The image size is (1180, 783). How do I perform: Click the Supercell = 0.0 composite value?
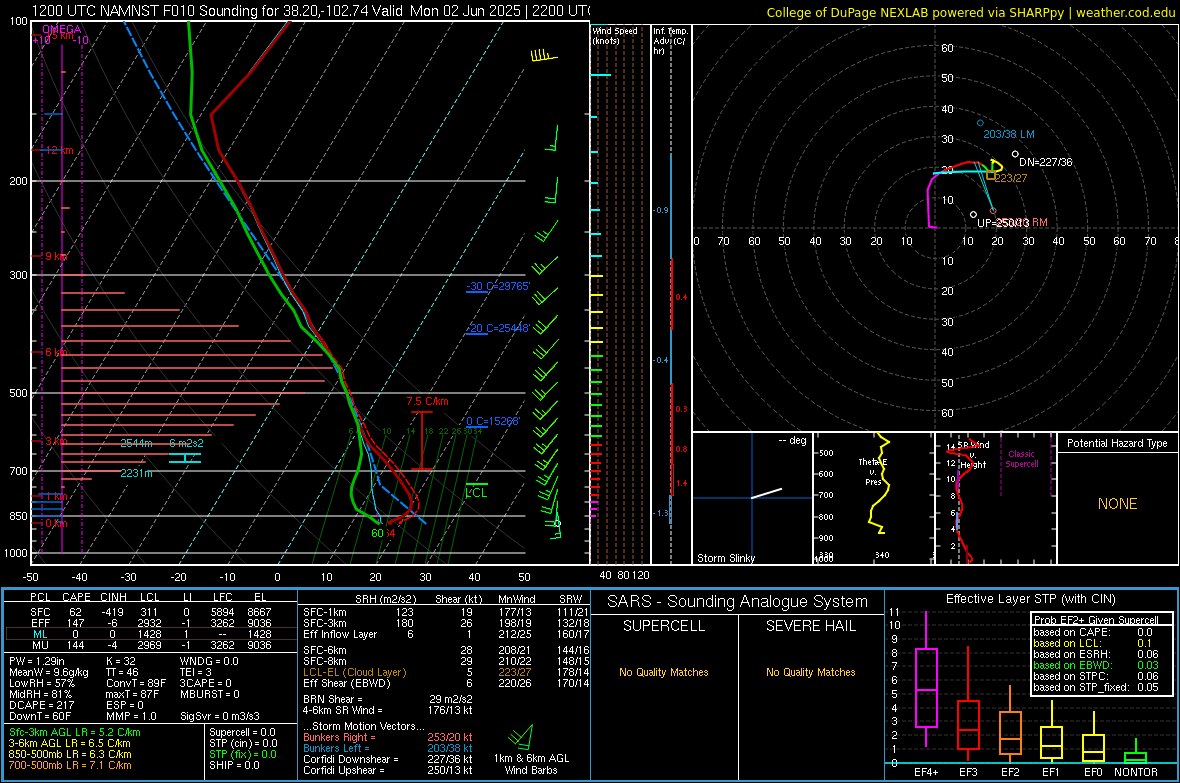(x=242, y=732)
